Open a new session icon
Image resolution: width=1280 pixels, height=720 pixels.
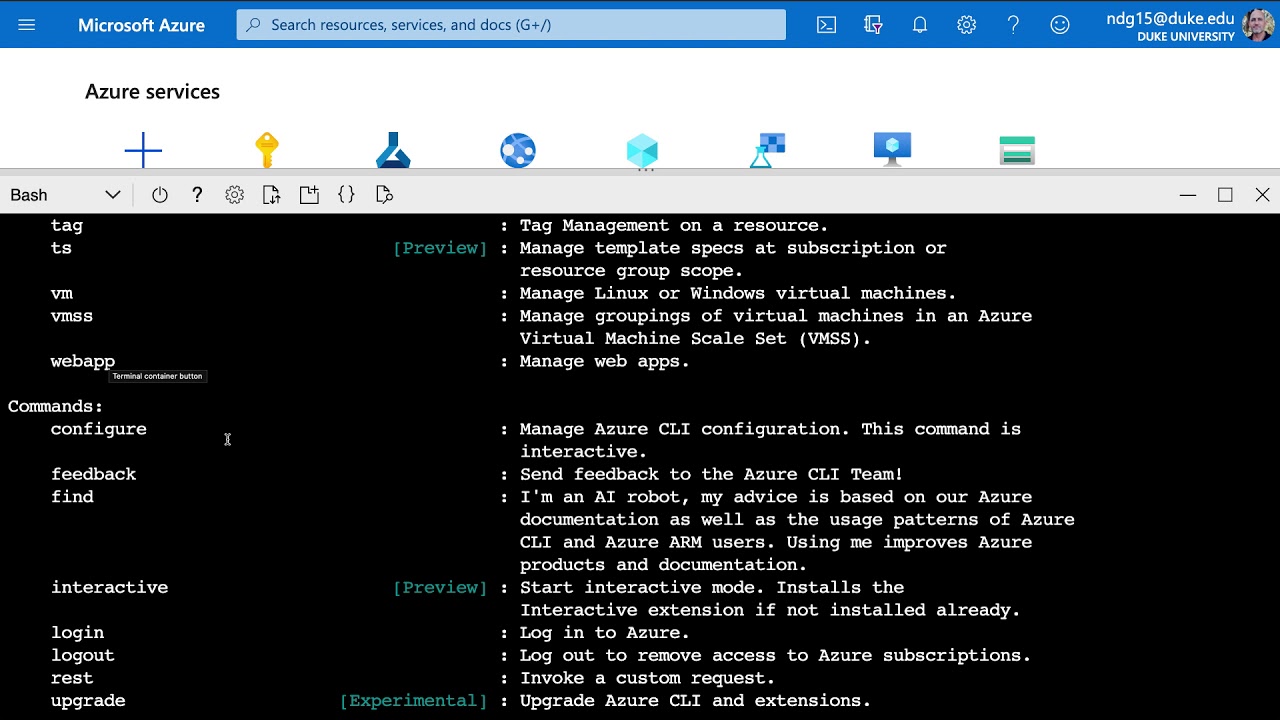309,195
